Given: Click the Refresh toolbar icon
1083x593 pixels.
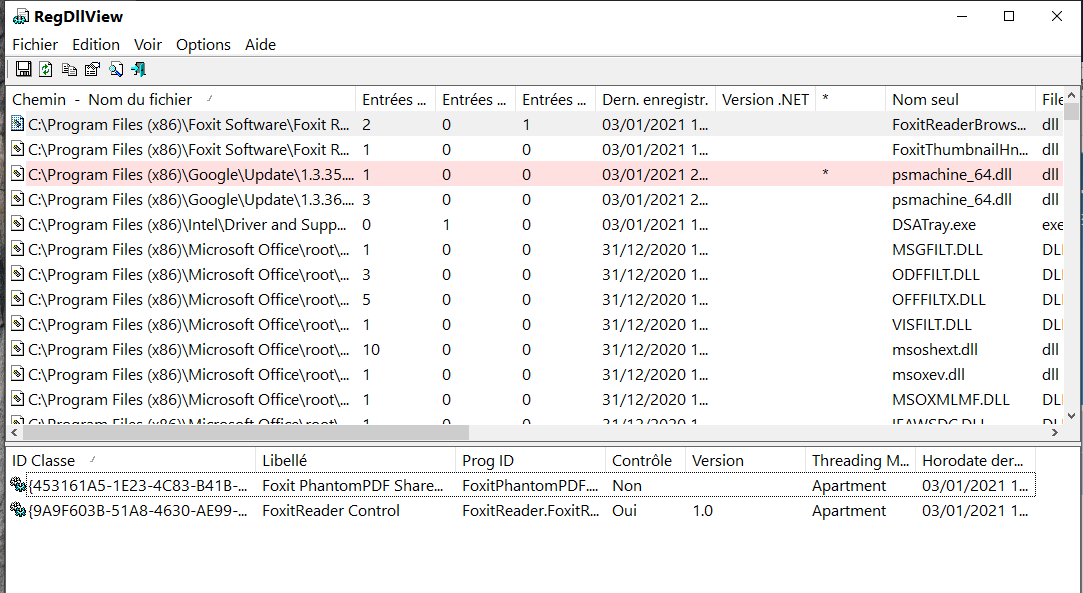Looking at the screenshot, I should (x=46, y=69).
